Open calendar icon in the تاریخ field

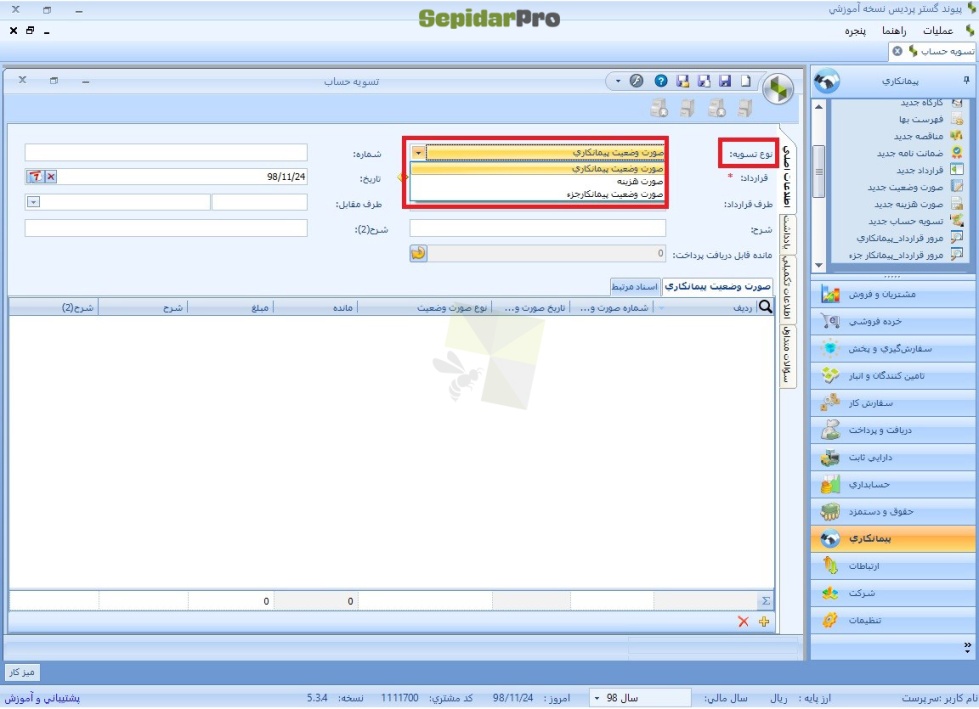tap(35, 177)
